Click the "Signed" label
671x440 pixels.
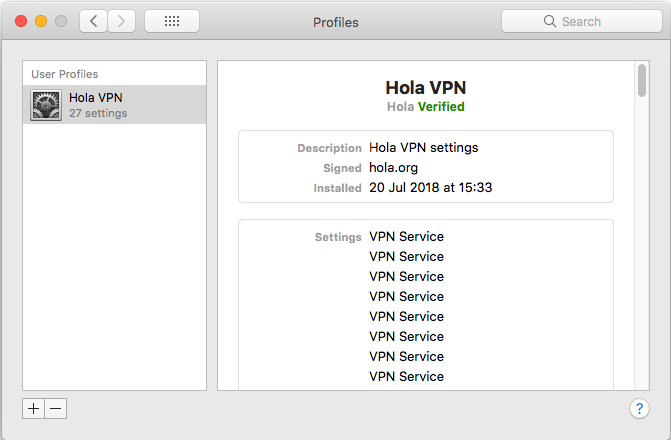coord(342,168)
